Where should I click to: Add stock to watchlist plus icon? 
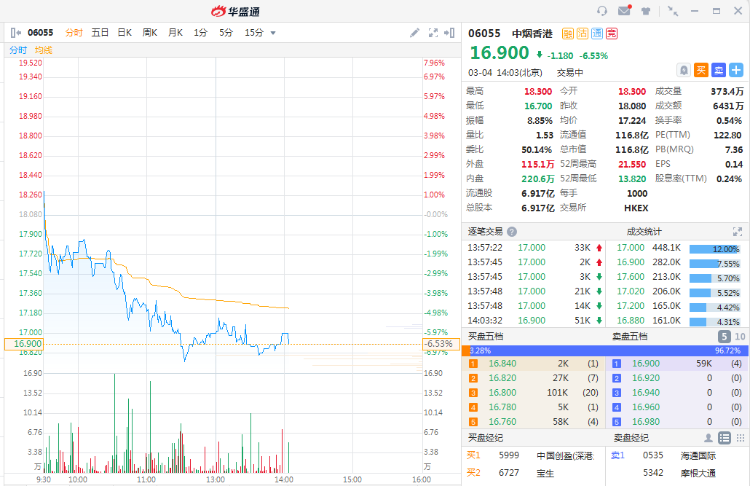click(736, 70)
